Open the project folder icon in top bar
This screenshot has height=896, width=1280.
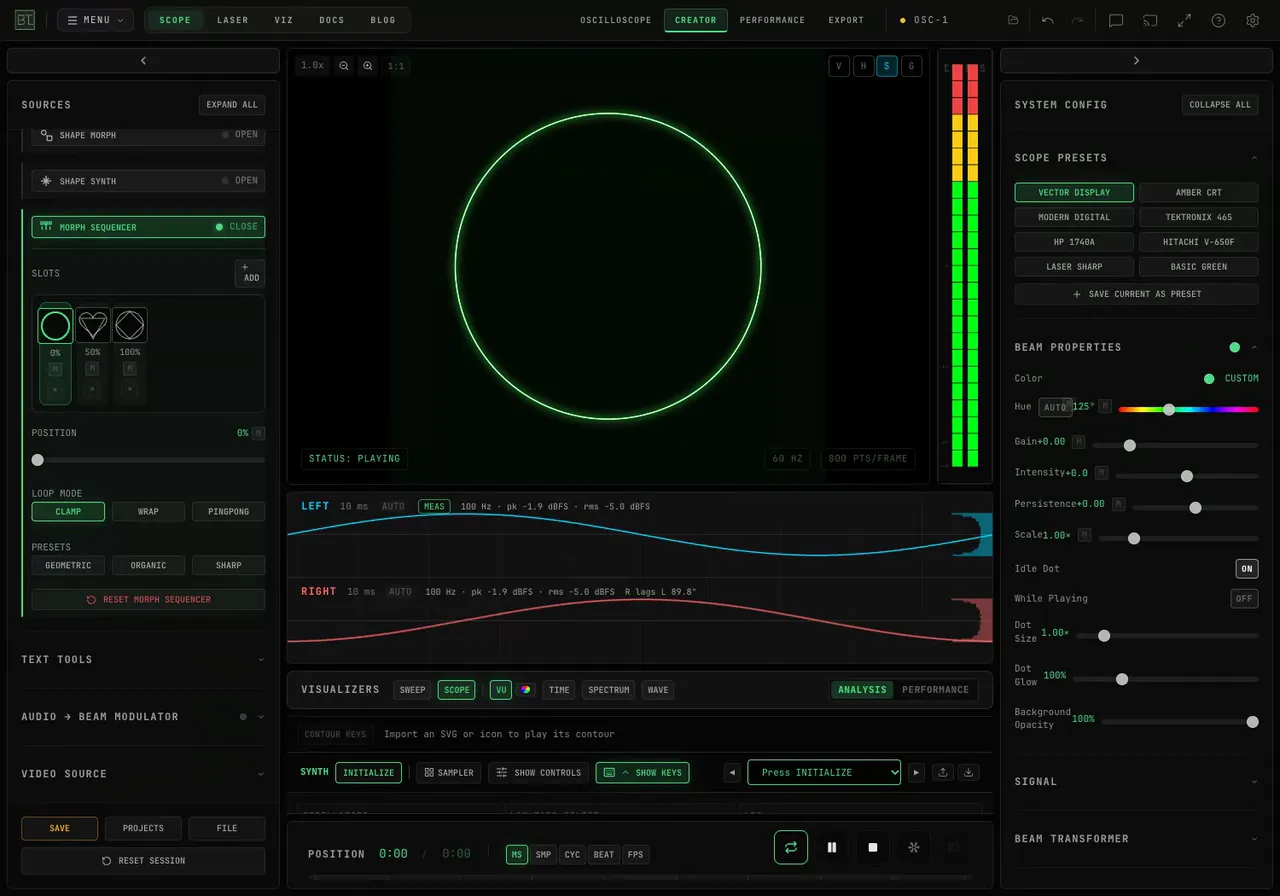point(1013,20)
